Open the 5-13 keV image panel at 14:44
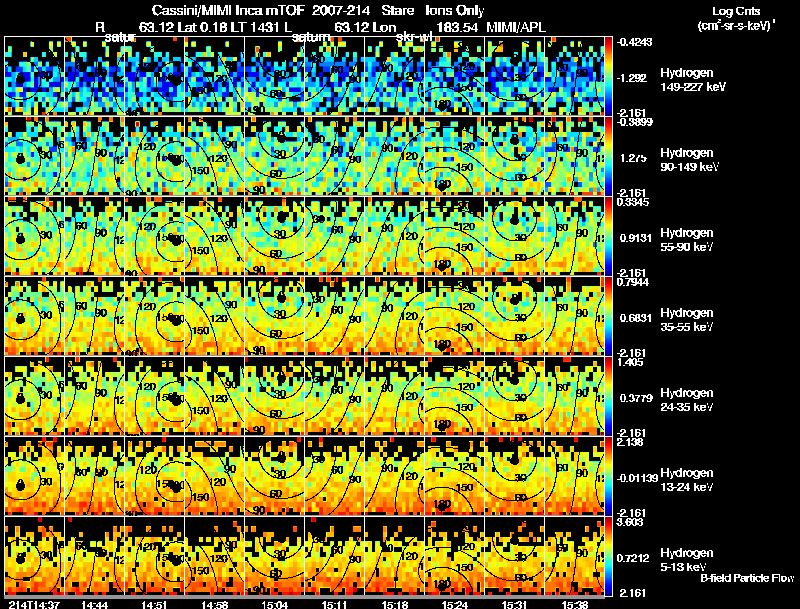This screenshot has height=609, width=800. [94, 556]
